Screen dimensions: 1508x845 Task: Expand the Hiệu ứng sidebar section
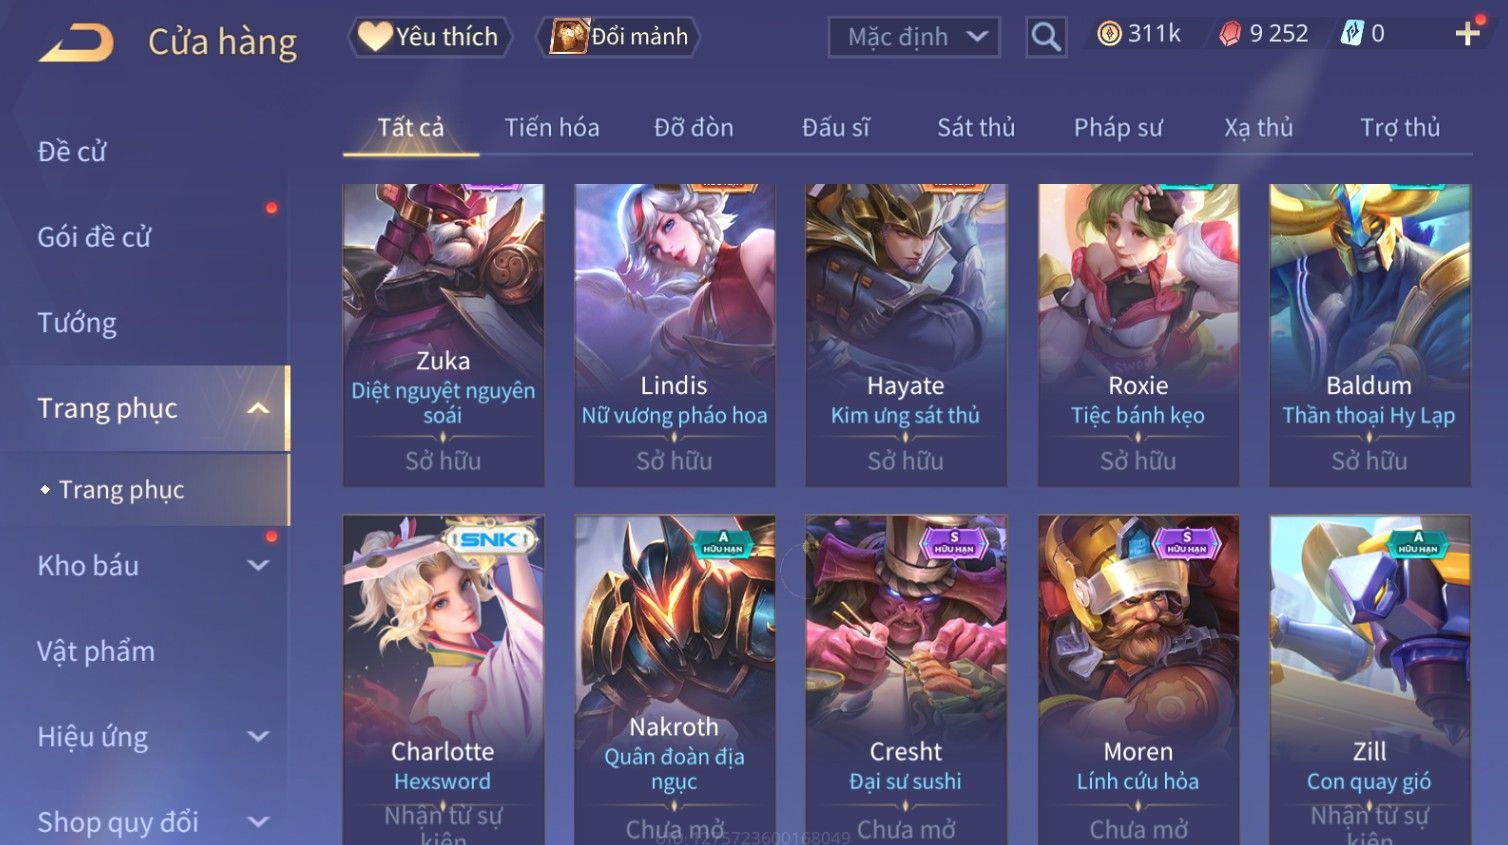coord(258,737)
